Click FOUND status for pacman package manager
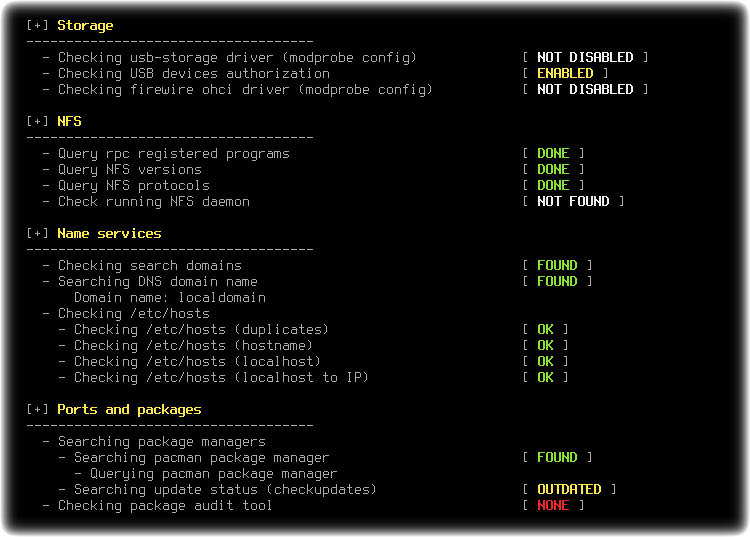This screenshot has width=750, height=537. [557, 457]
